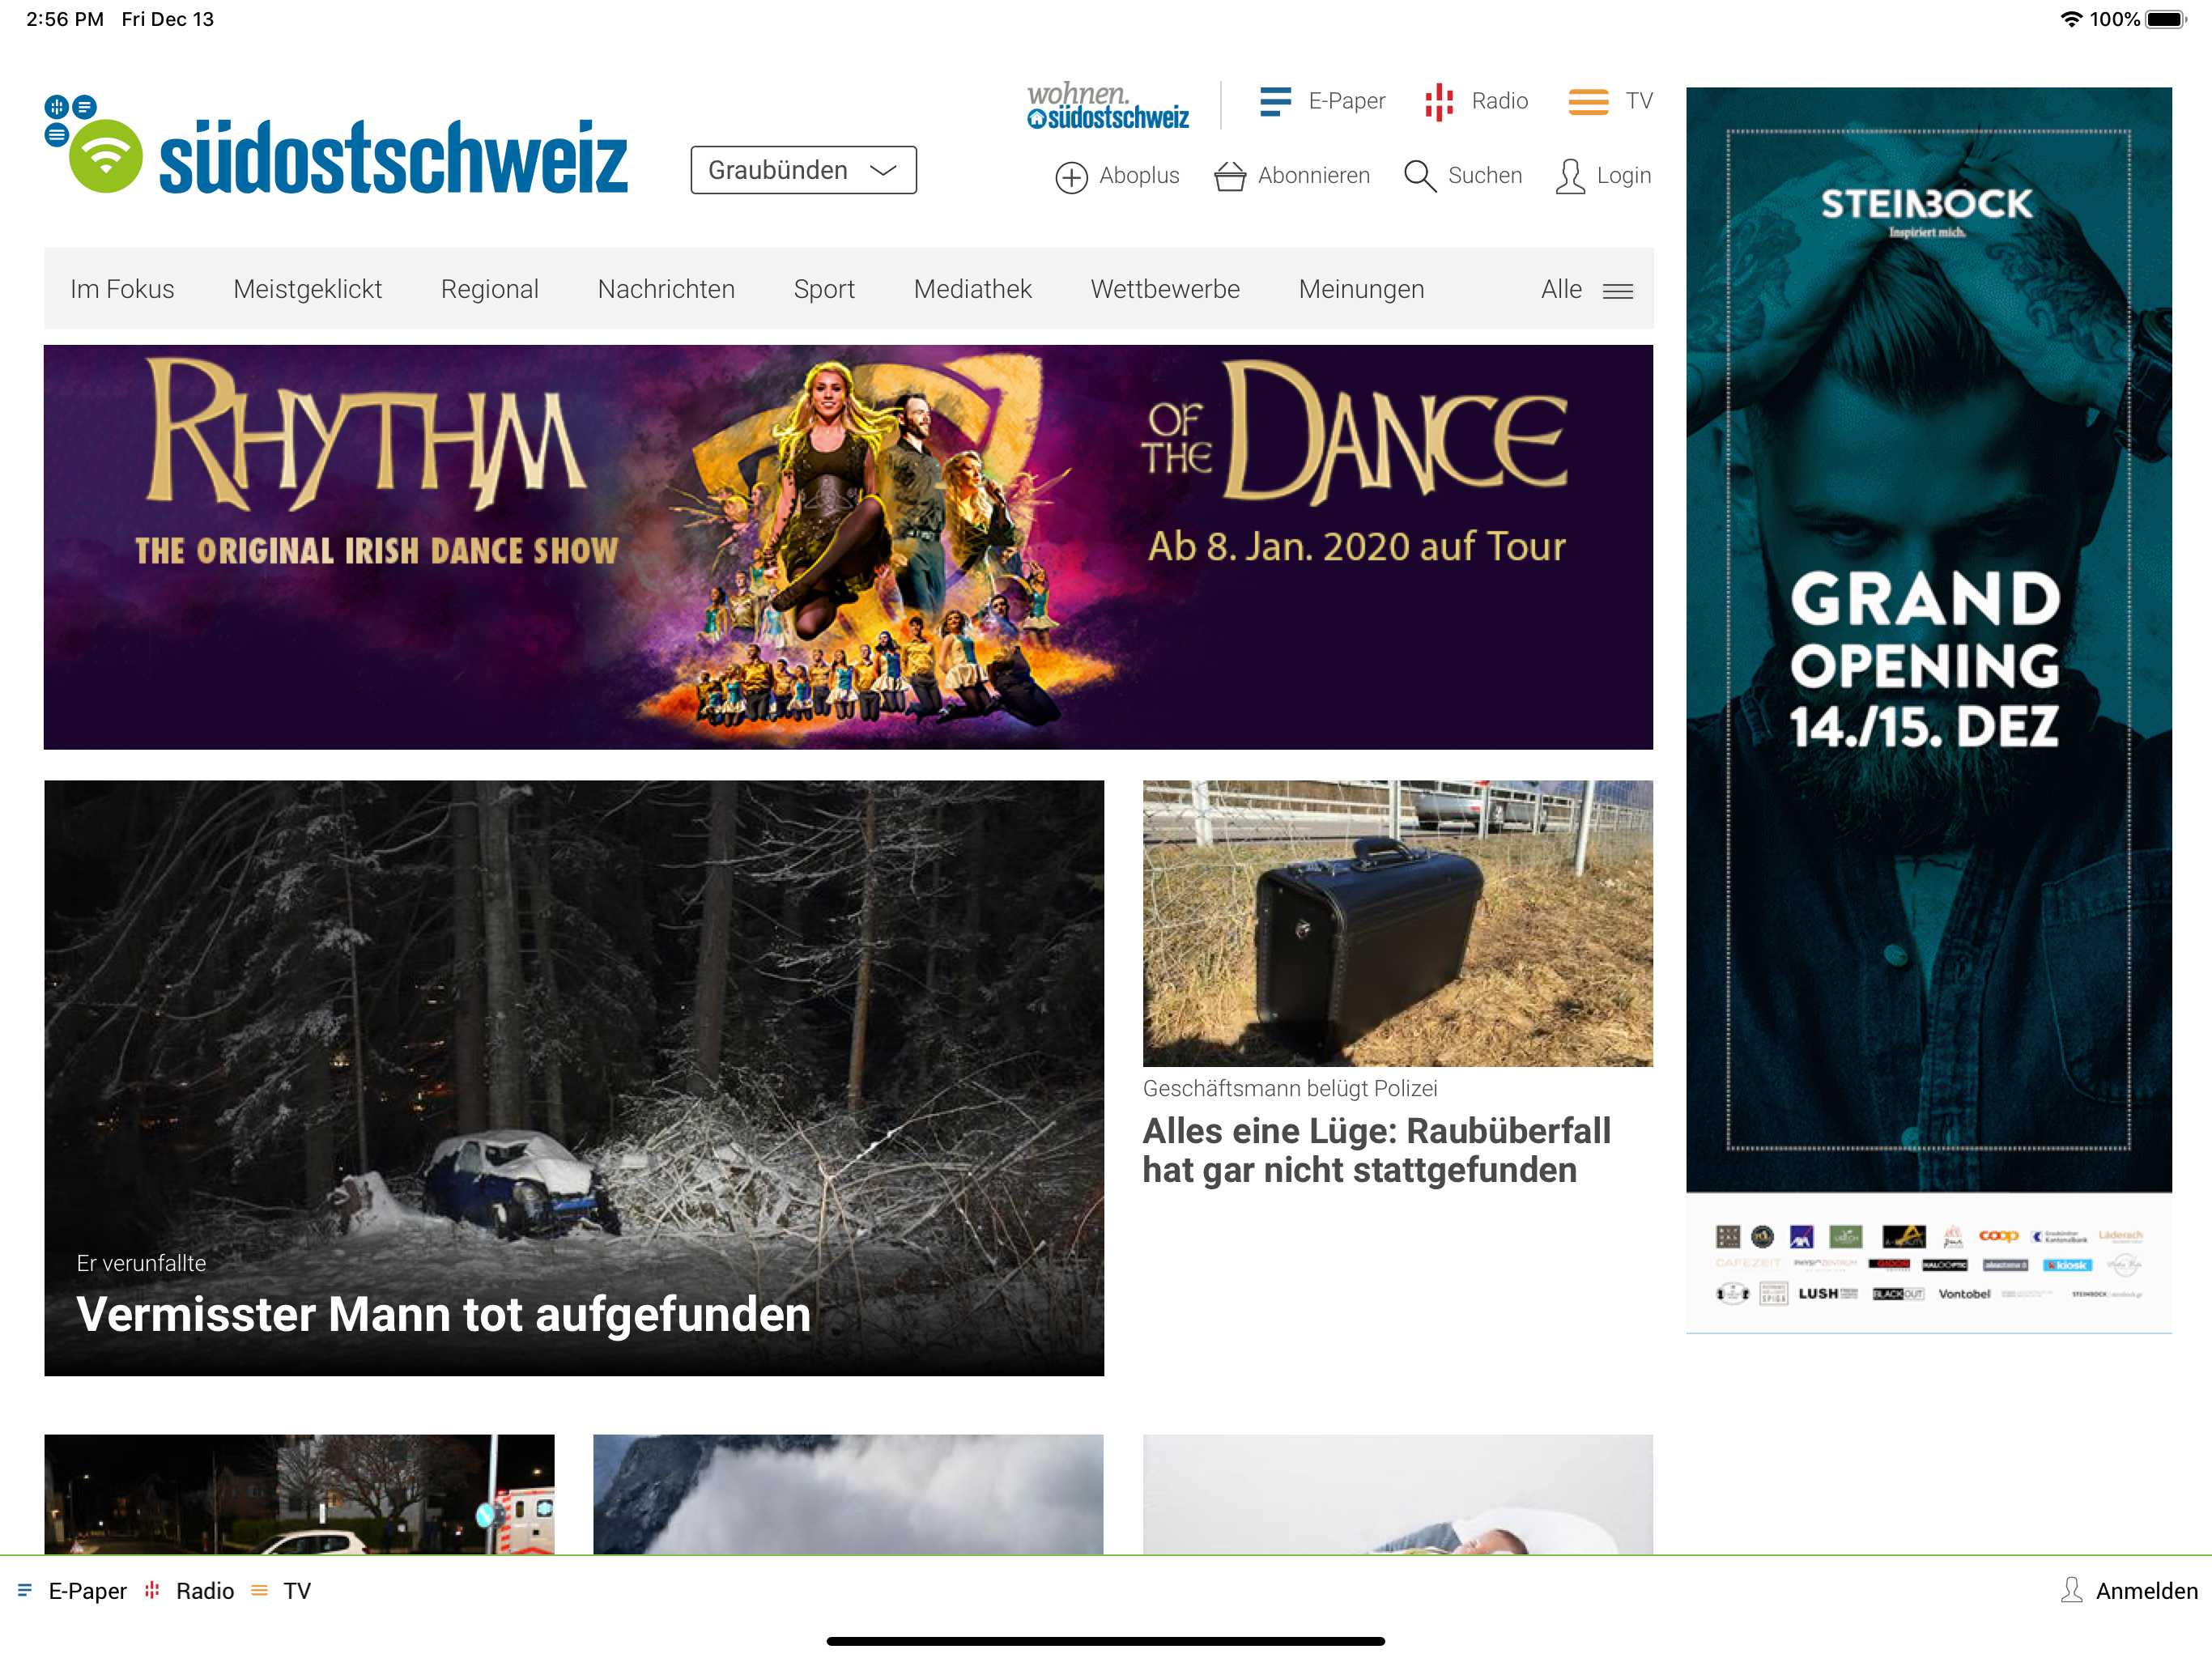Expand the Graubünden region dropdown

click(x=803, y=171)
